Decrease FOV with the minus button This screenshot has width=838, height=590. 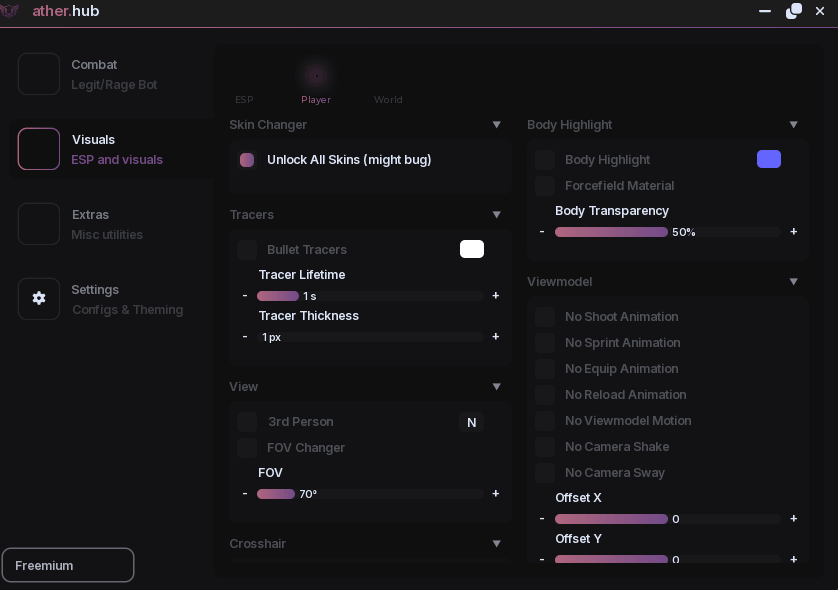coord(245,493)
